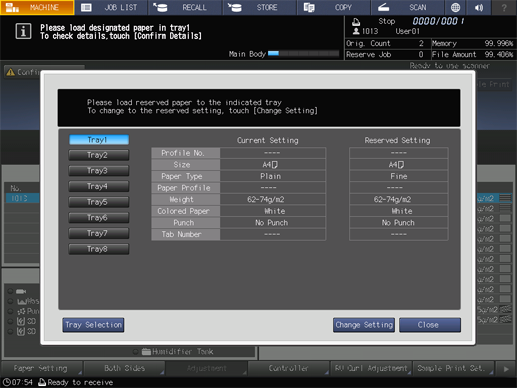
Task: Click the clock icon beside 07:54
Action: pos(7,382)
